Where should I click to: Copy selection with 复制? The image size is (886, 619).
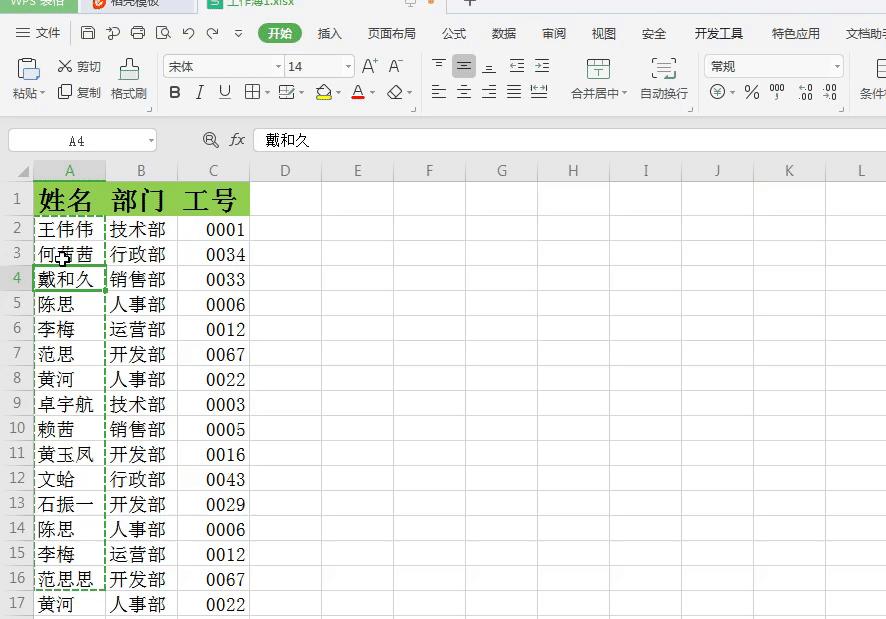79,92
